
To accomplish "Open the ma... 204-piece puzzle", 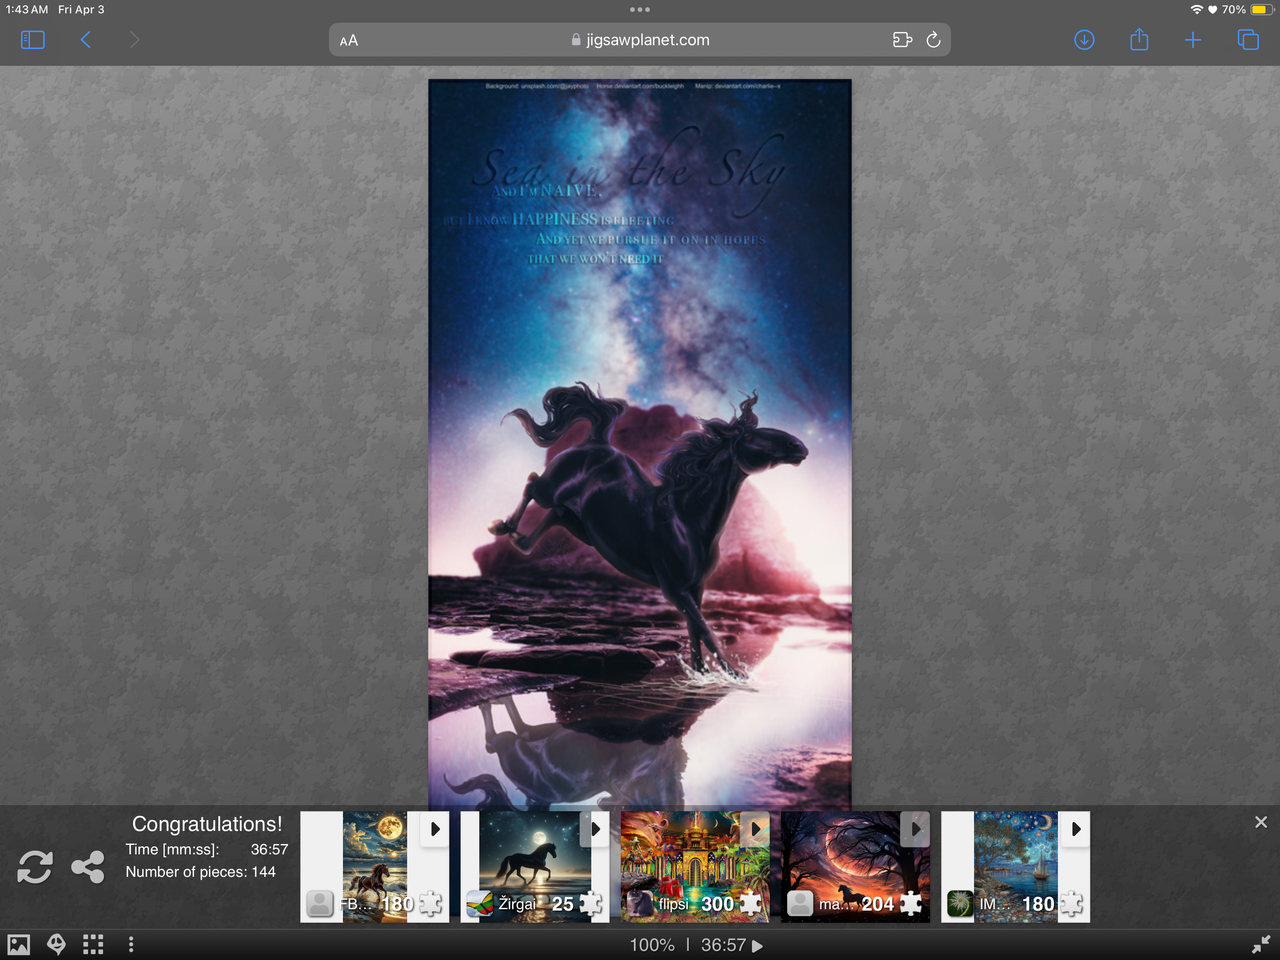I will (x=855, y=867).
